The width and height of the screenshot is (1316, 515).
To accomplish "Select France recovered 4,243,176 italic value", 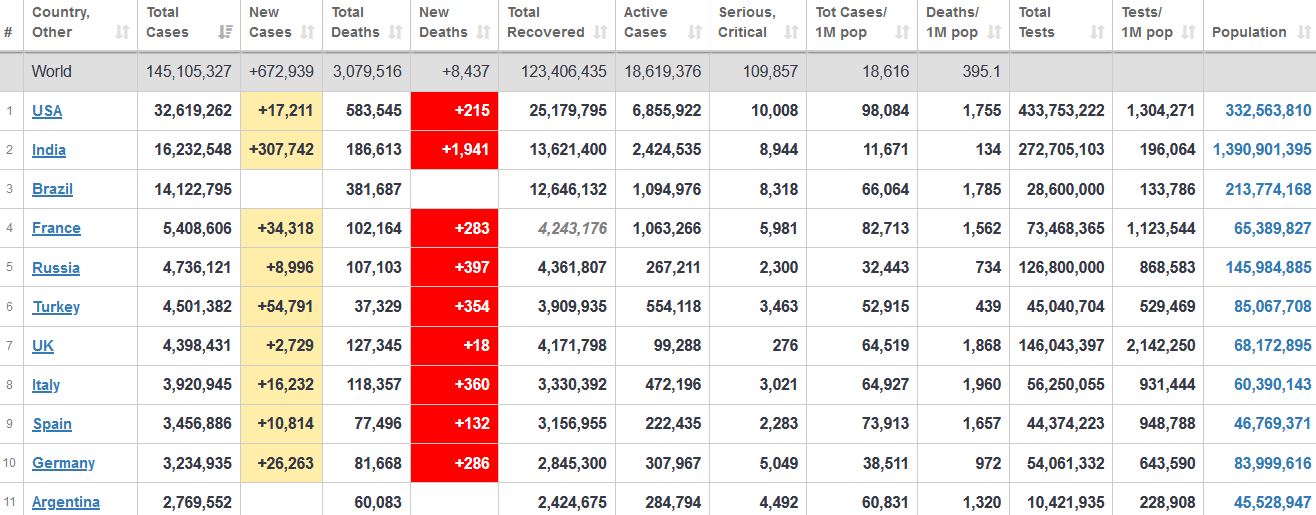I will 572,228.
